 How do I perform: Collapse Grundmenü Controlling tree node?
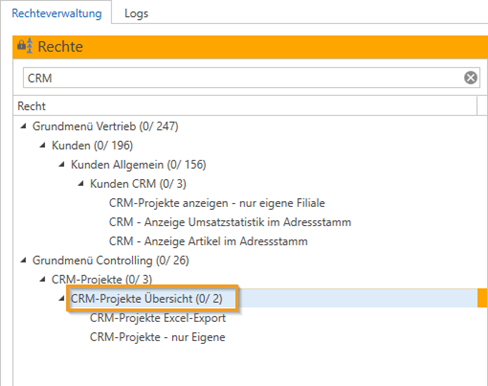23,260
